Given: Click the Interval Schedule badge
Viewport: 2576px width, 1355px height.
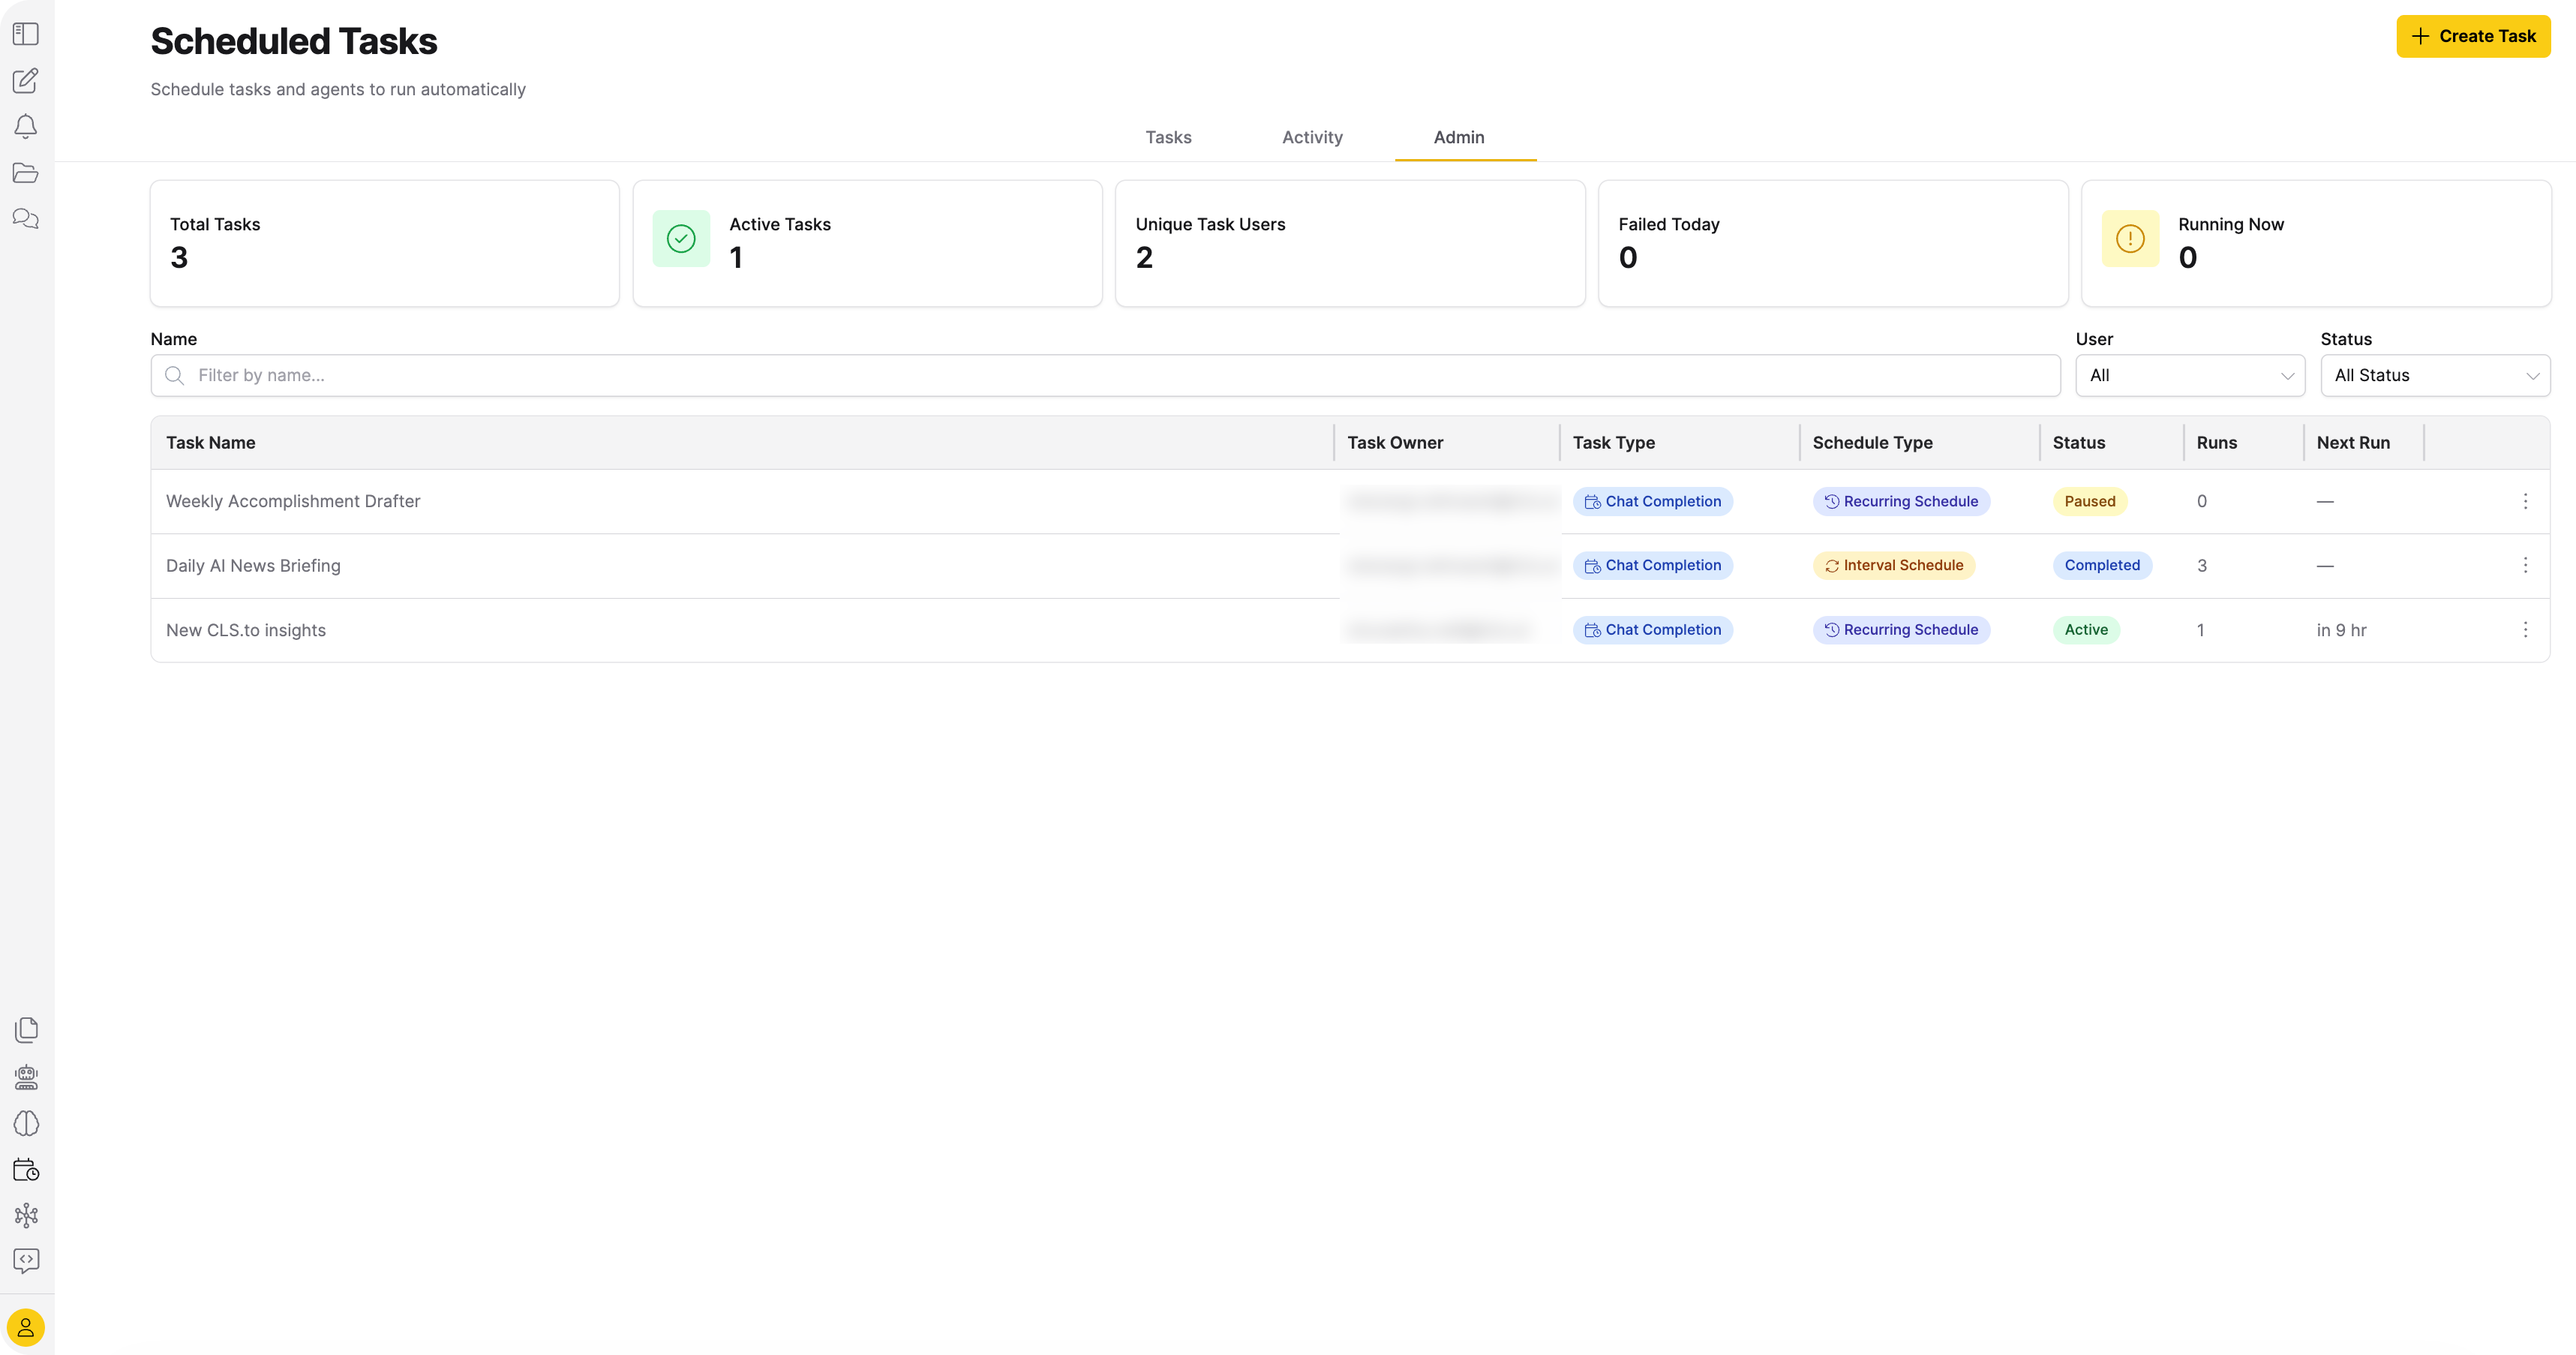Looking at the screenshot, I should click(x=1894, y=565).
